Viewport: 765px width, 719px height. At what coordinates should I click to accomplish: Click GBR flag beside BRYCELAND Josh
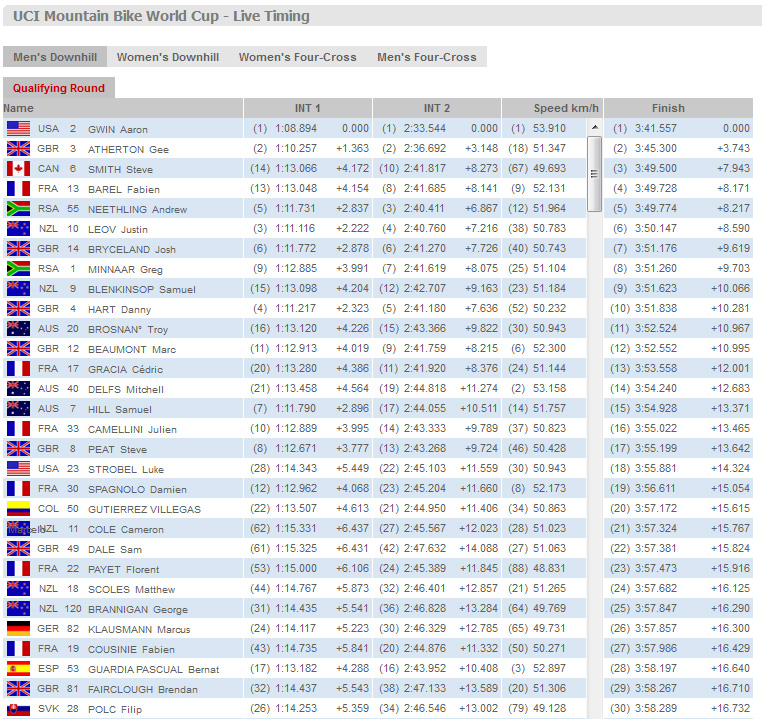19,249
